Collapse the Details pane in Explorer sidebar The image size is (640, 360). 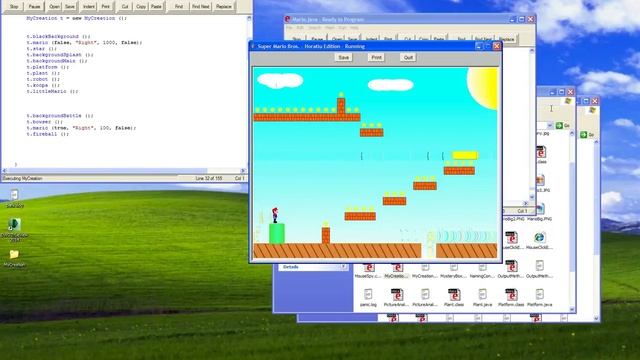tap(343, 267)
